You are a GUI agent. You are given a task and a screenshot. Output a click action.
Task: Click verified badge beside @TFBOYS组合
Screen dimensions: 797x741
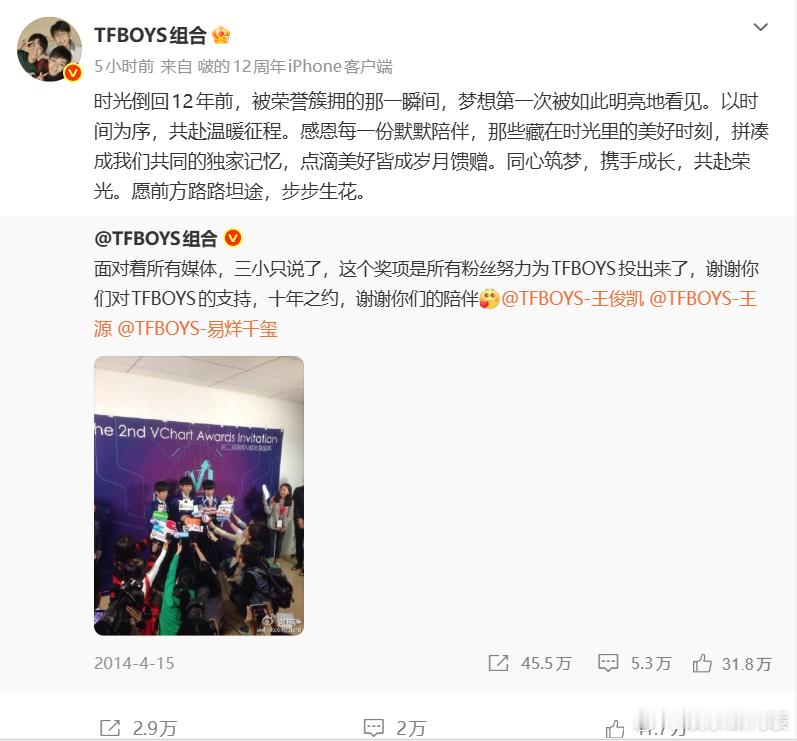point(233,238)
